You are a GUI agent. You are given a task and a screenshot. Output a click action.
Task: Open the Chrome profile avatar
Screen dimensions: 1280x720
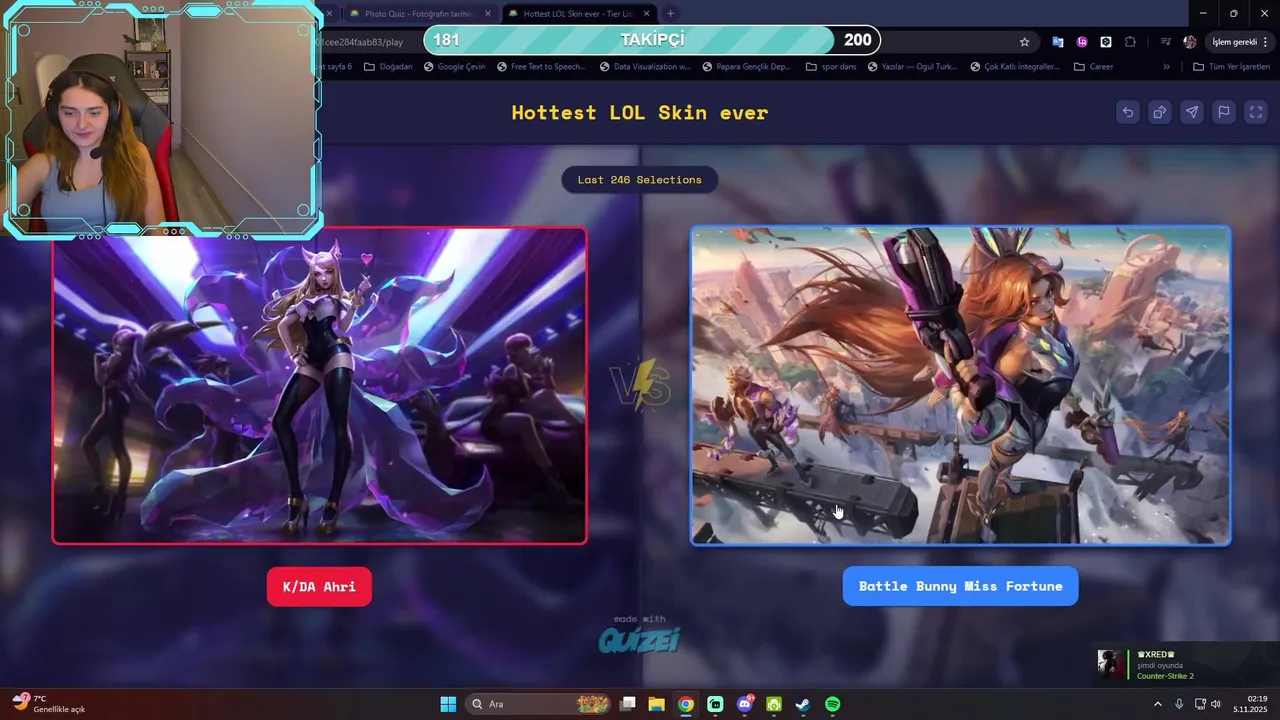(1189, 42)
